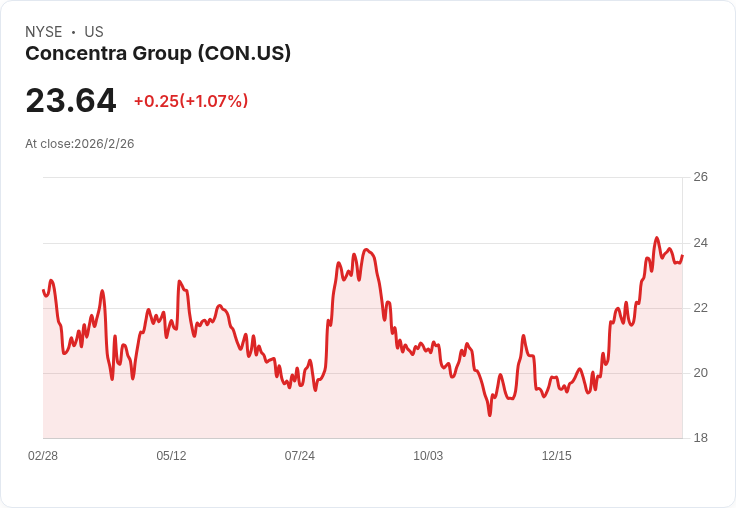Click the 23.64 stock price
The height and width of the screenshot is (508, 736).
(x=71, y=100)
